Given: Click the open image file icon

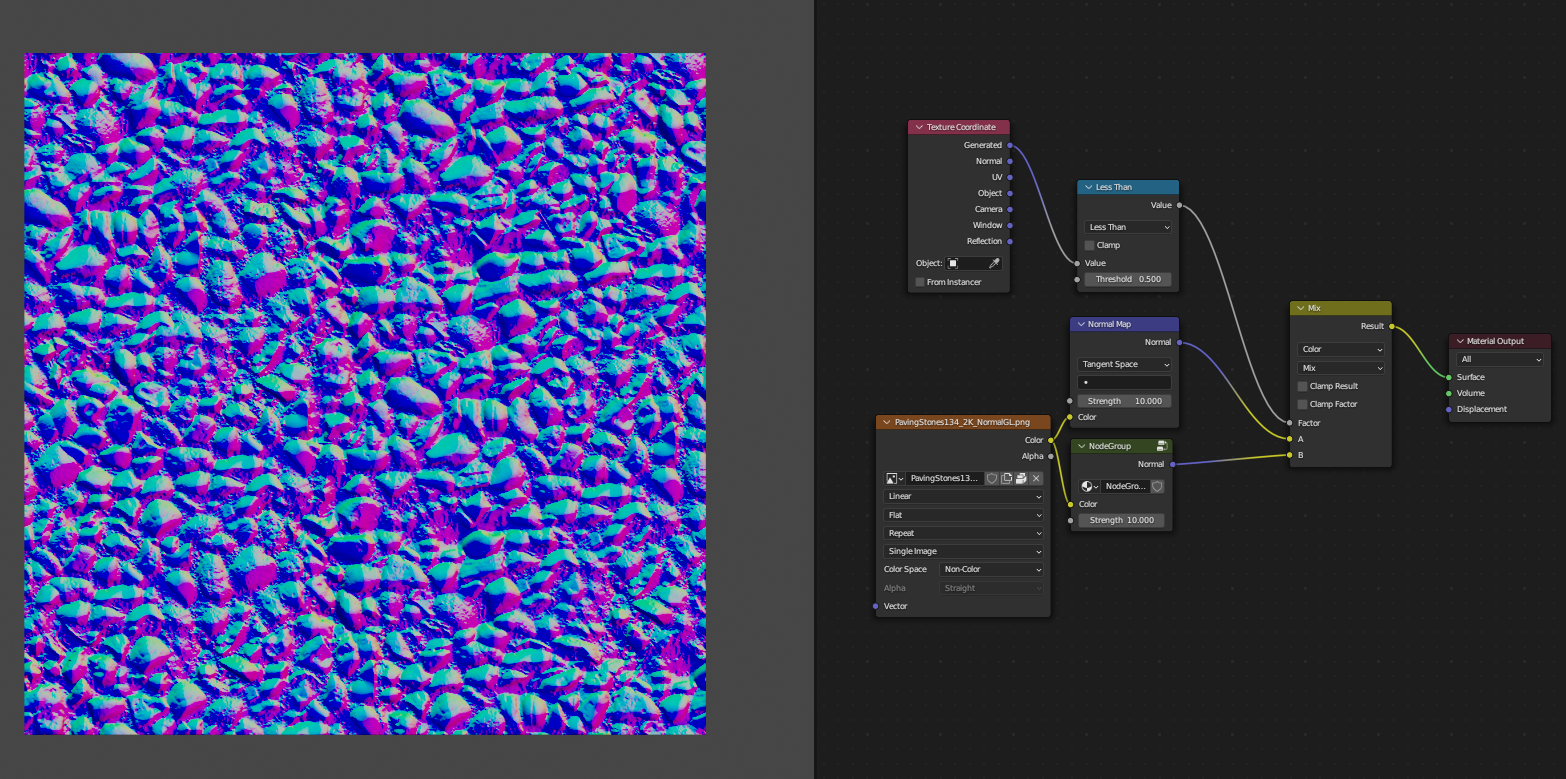Looking at the screenshot, I should pos(1021,479).
